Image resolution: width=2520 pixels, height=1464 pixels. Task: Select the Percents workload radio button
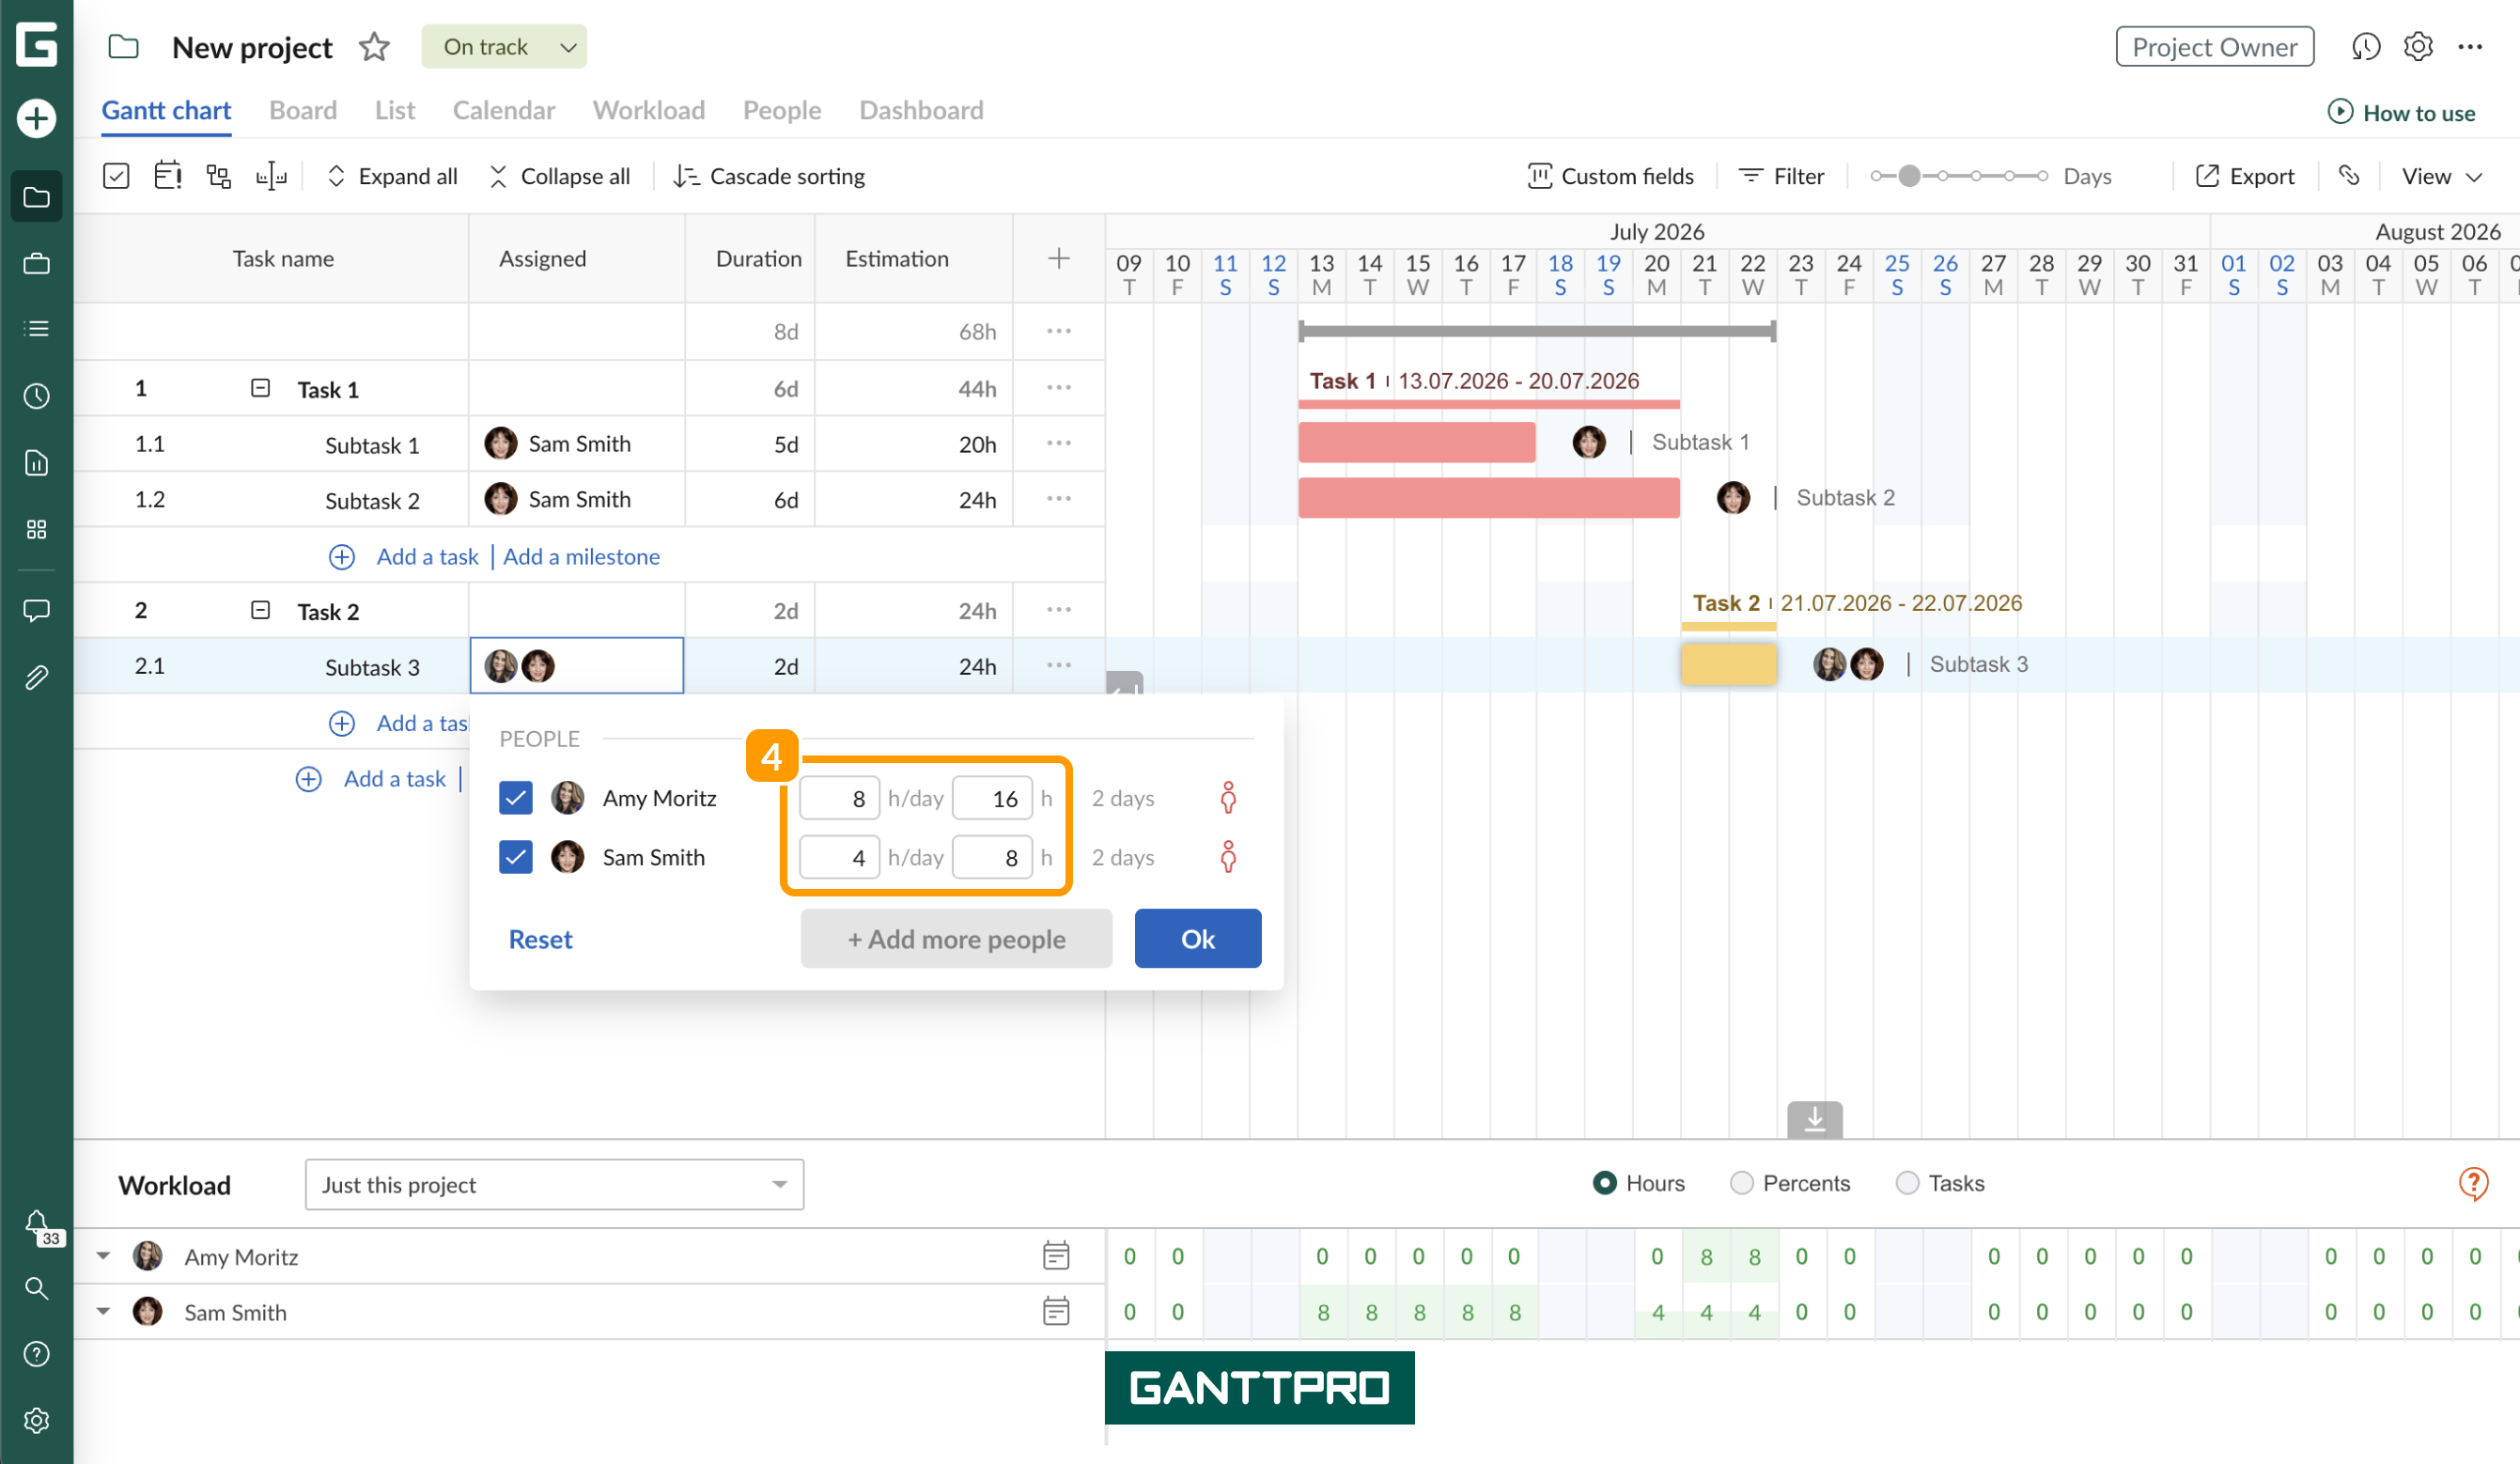[x=1742, y=1183]
